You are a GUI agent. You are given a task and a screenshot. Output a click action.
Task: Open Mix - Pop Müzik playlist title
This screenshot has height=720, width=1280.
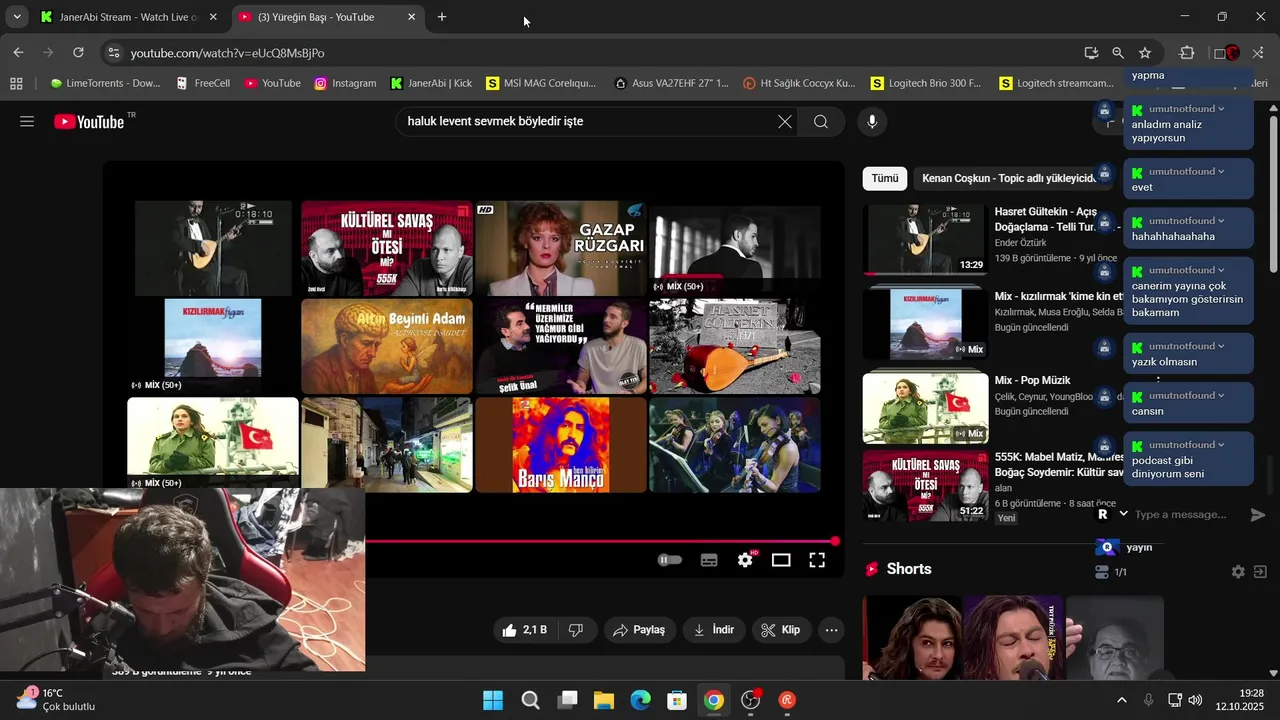(1033, 380)
